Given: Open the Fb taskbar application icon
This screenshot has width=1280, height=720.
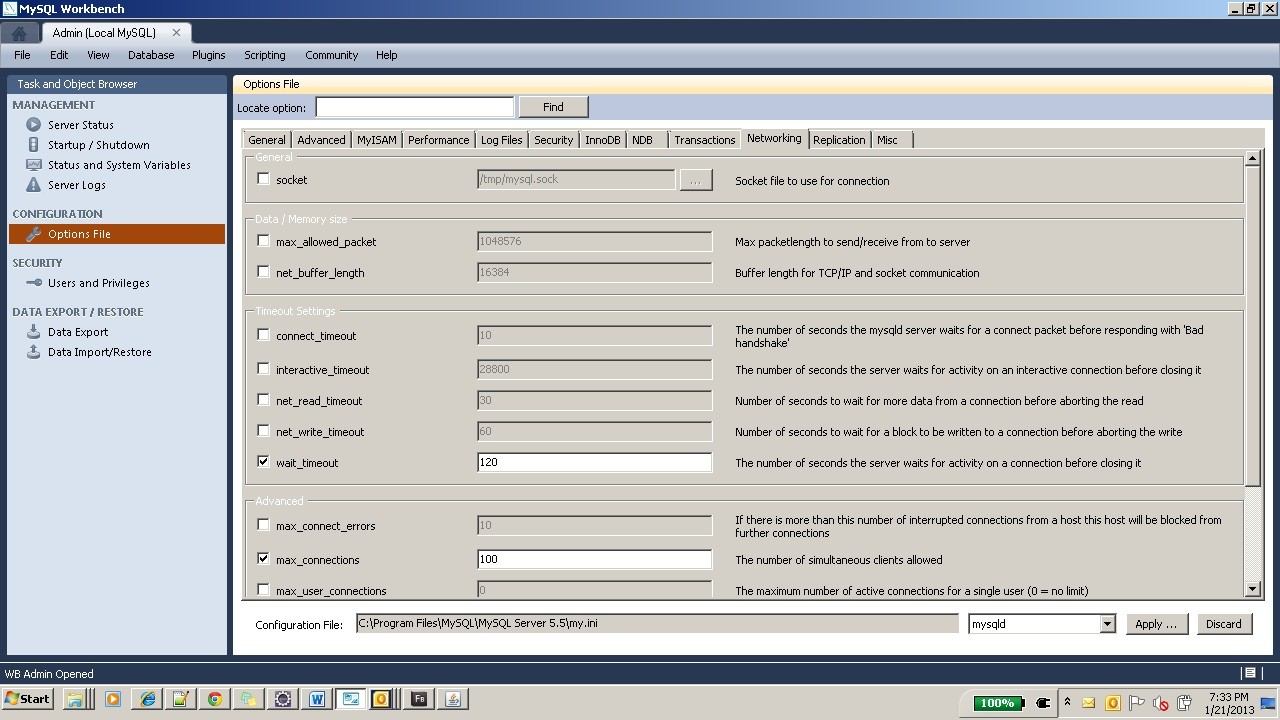Looking at the screenshot, I should pos(419,700).
